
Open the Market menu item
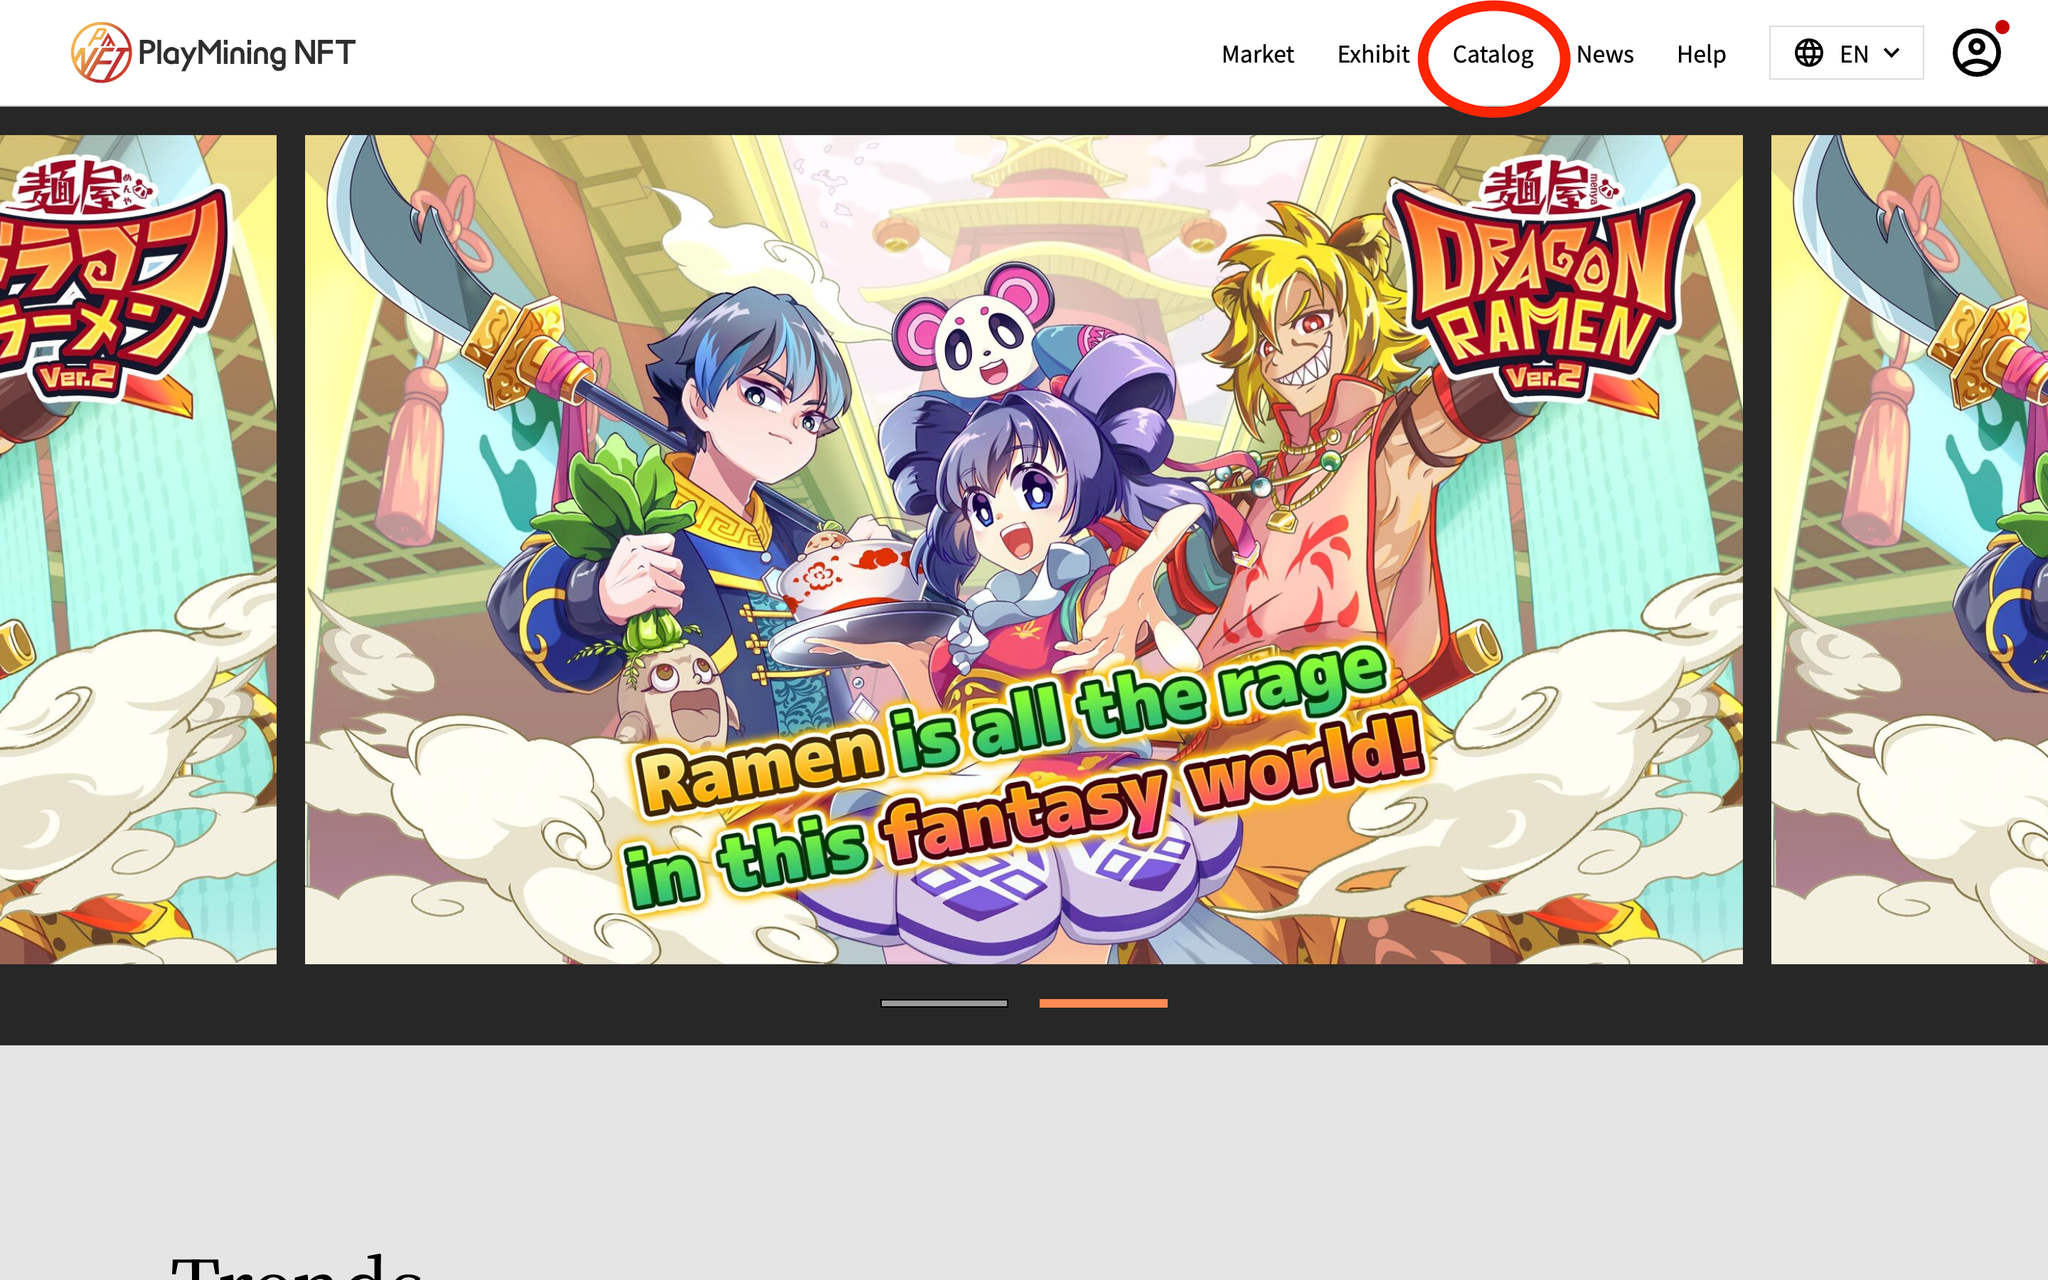click(1257, 54)
